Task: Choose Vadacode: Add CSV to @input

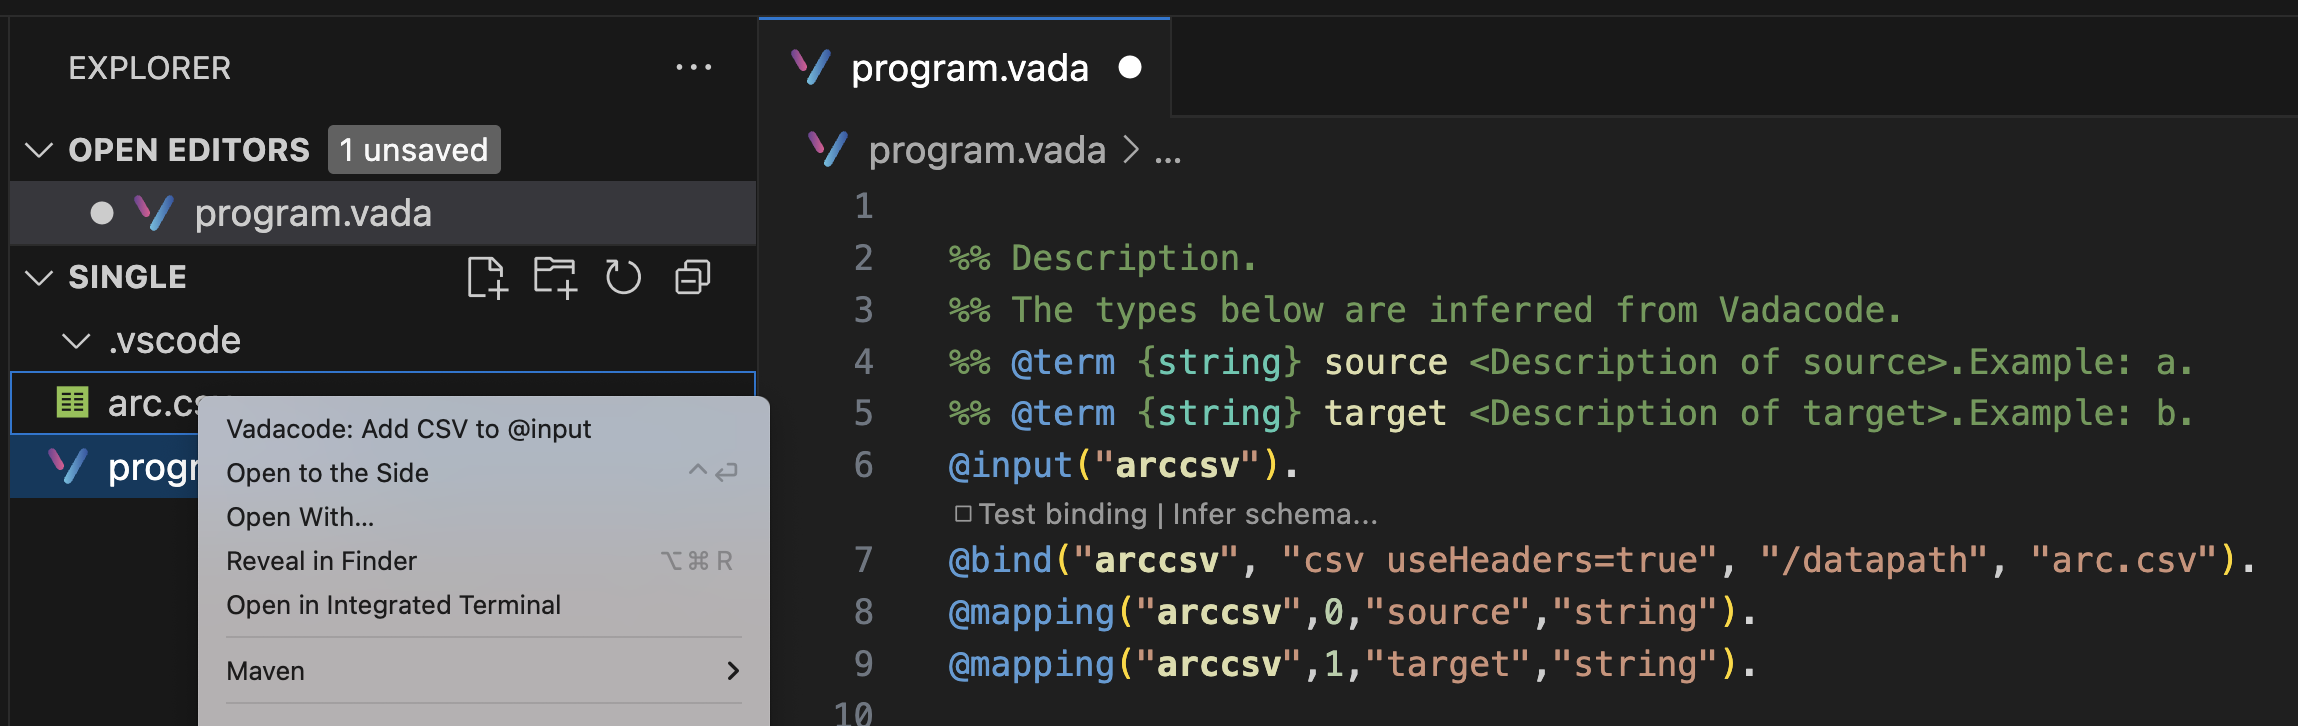Action: click(408, 429)
